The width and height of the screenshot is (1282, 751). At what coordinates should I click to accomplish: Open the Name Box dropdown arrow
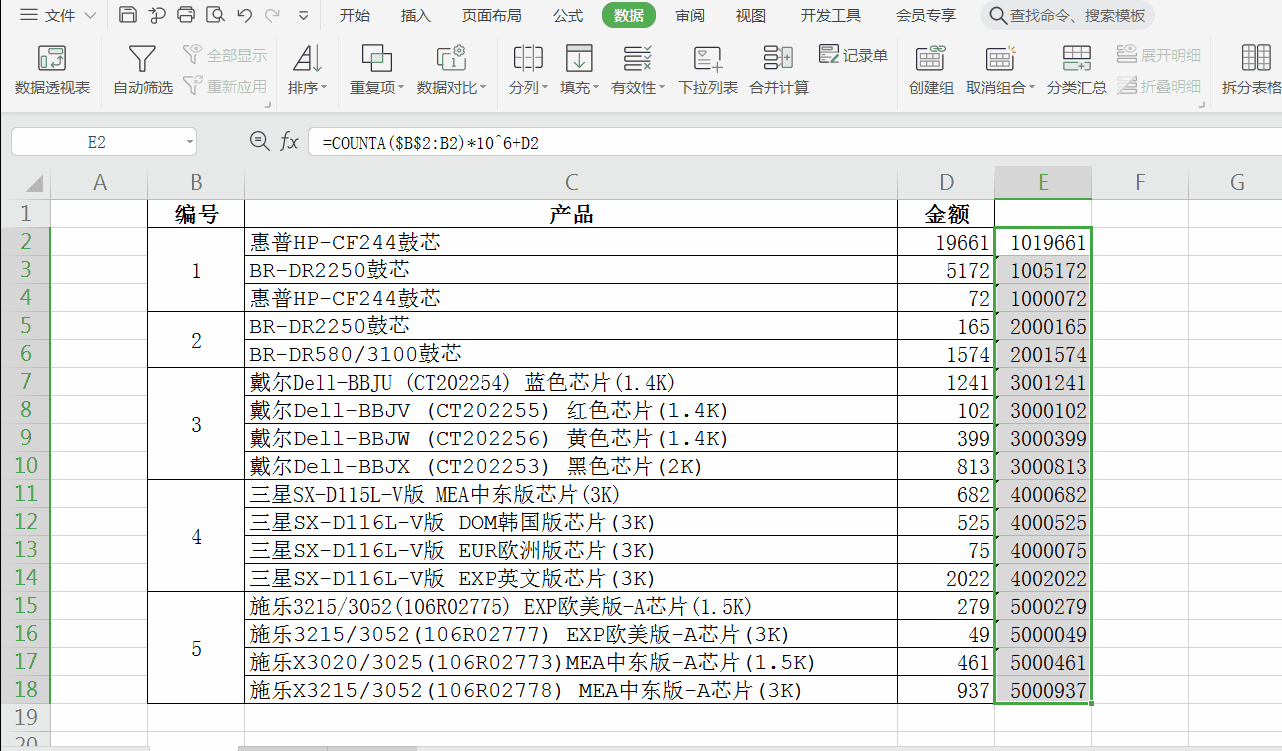[x=190, y=142]
